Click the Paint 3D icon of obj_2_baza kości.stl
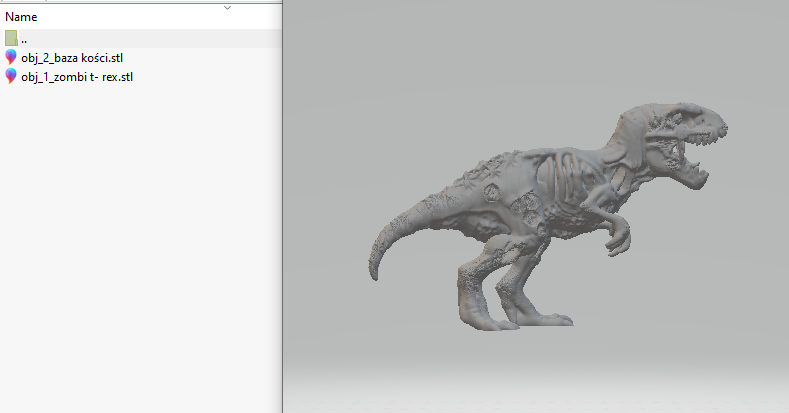Viewport: 789px width, 413px height. pos(11,57)
